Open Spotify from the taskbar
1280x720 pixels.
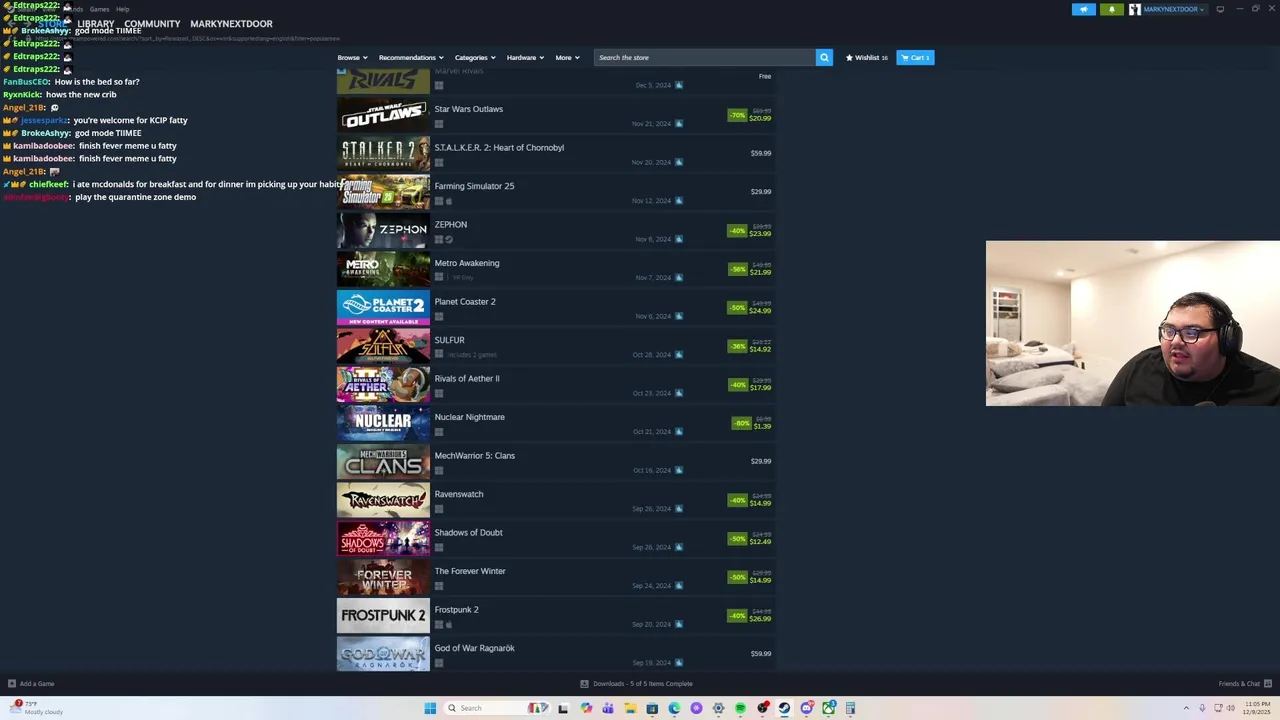tap(740, 708)
